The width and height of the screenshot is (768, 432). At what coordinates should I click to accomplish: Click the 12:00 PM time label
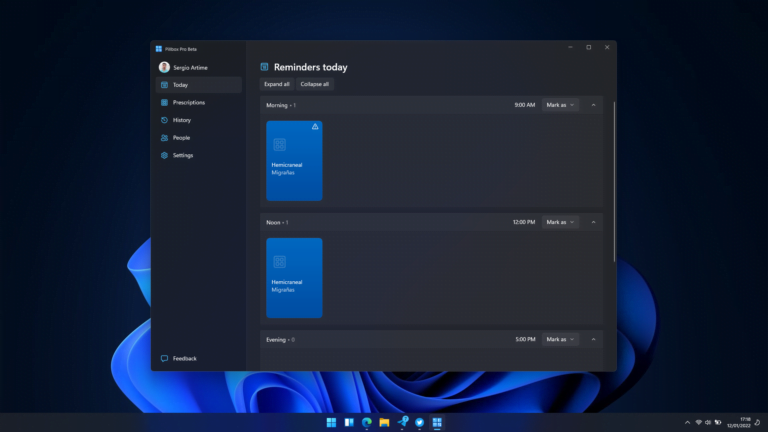click(524, 222)
